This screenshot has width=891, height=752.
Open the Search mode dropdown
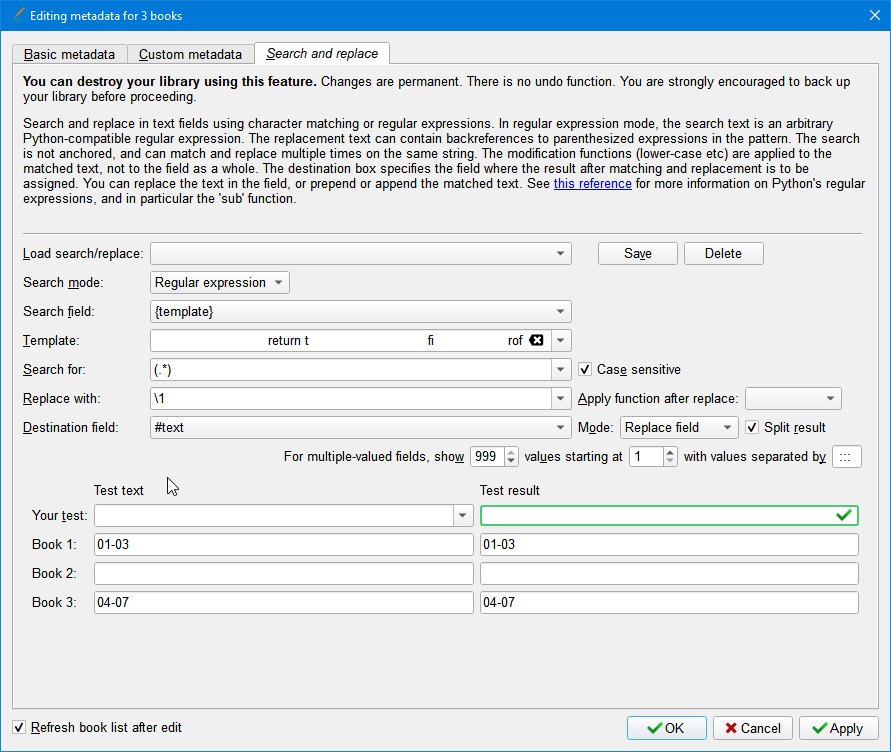pos(220,283)
